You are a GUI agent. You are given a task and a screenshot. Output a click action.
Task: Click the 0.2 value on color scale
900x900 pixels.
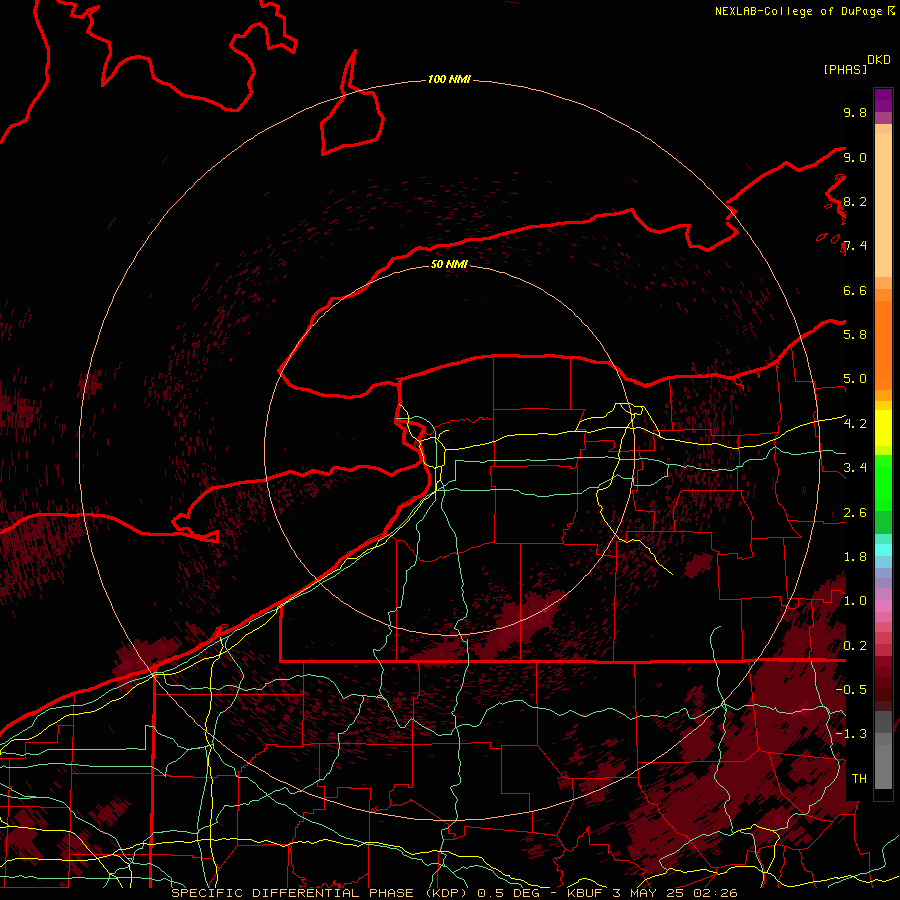point(855,646)
